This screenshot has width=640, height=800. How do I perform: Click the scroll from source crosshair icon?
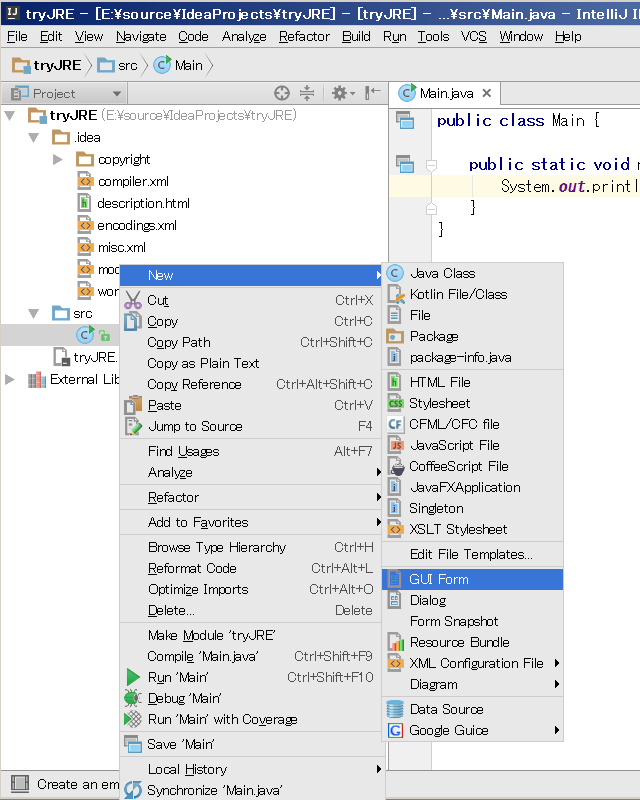282,93
